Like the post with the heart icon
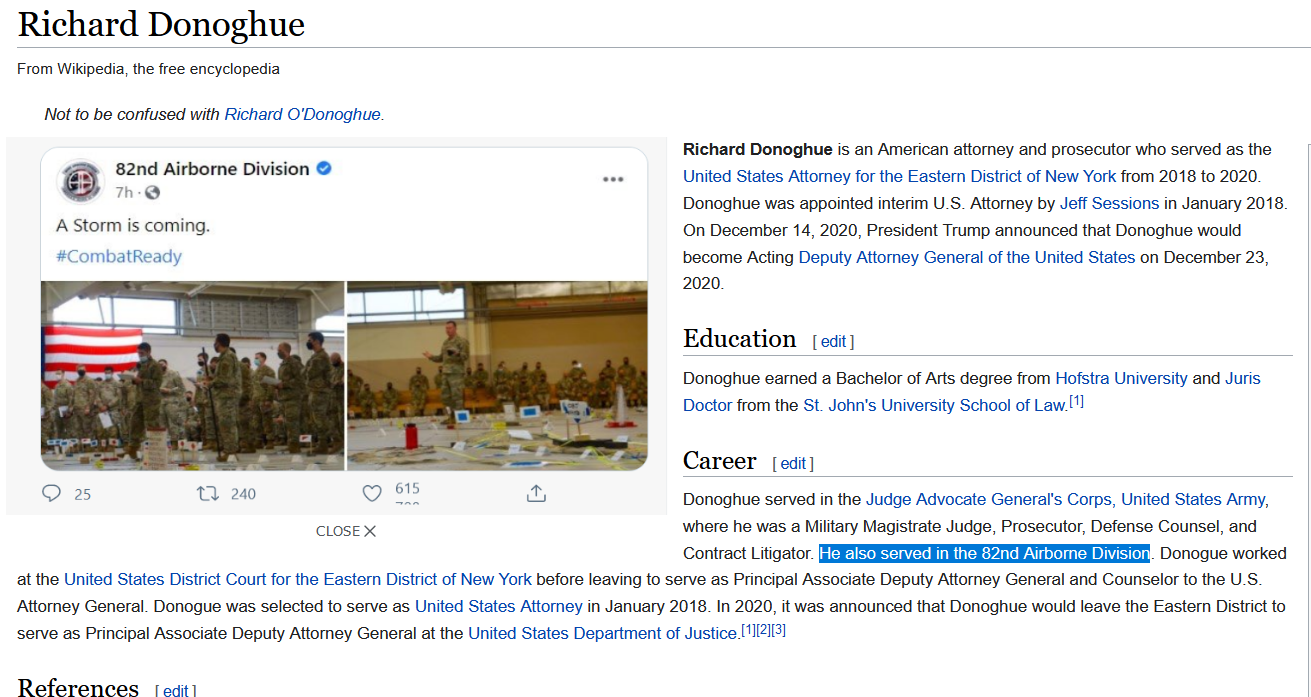Screen dimensions: 1311x697 click(x=372, y=493)
